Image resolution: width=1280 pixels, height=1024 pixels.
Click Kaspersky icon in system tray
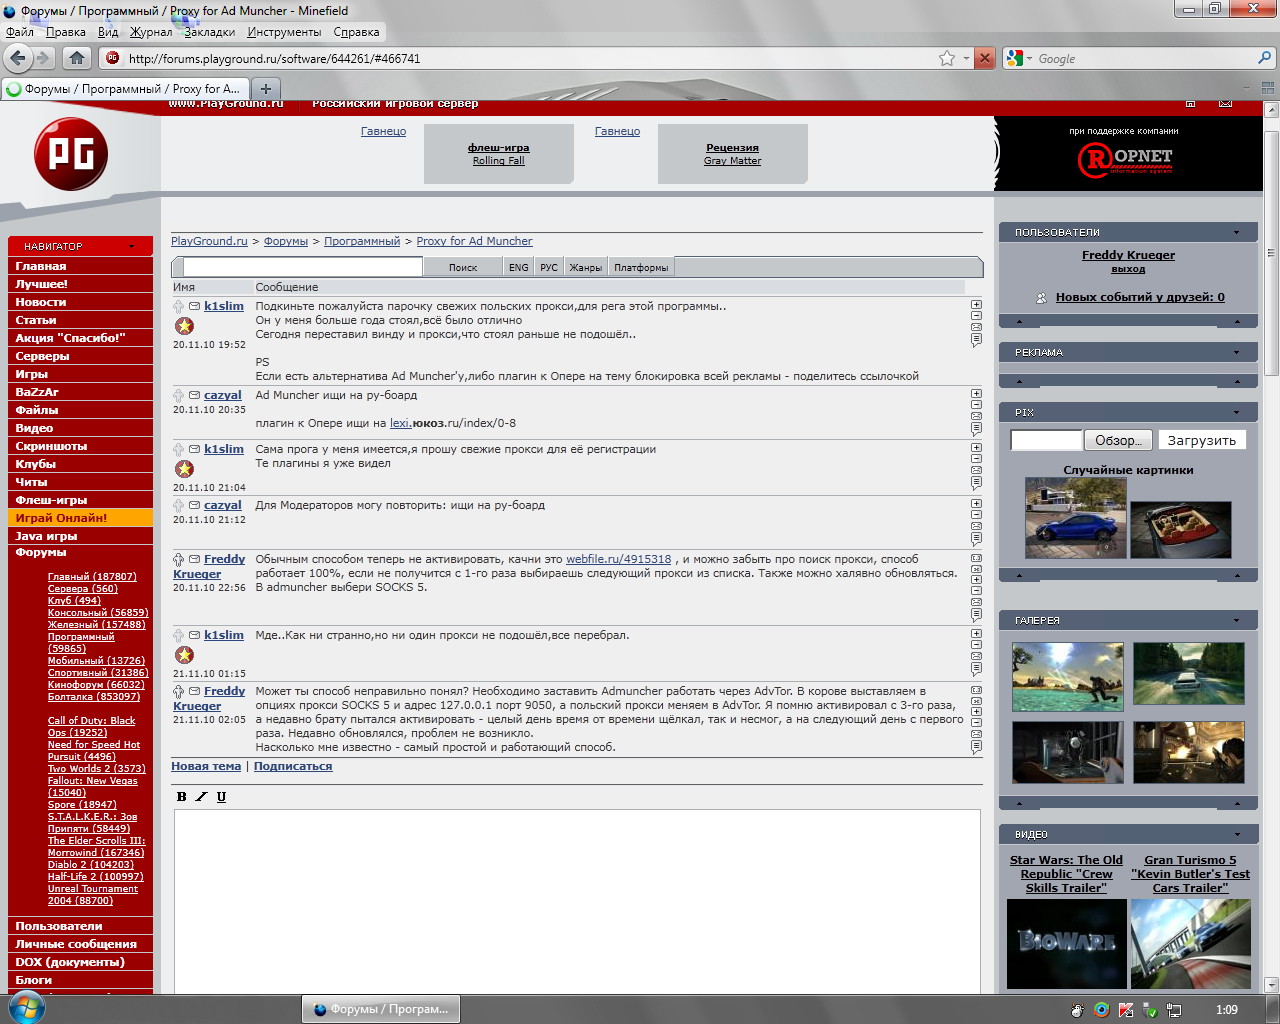click(1126, 1009)
